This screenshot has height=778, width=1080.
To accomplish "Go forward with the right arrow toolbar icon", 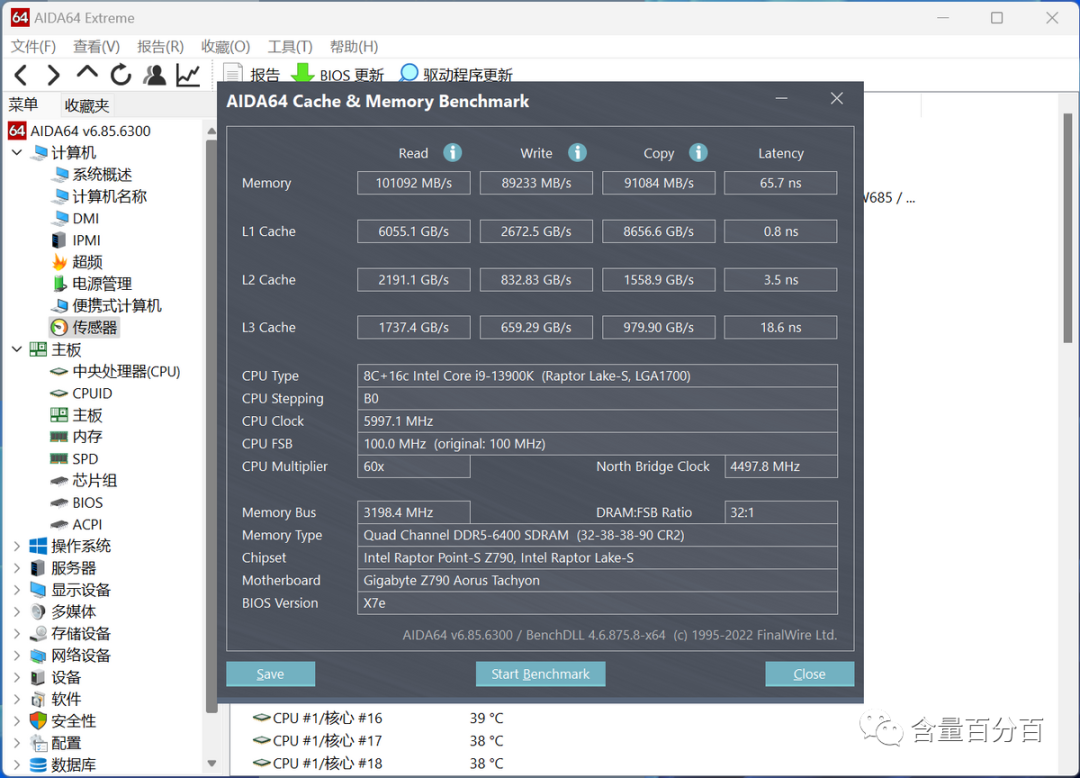I will pos(53,74).
